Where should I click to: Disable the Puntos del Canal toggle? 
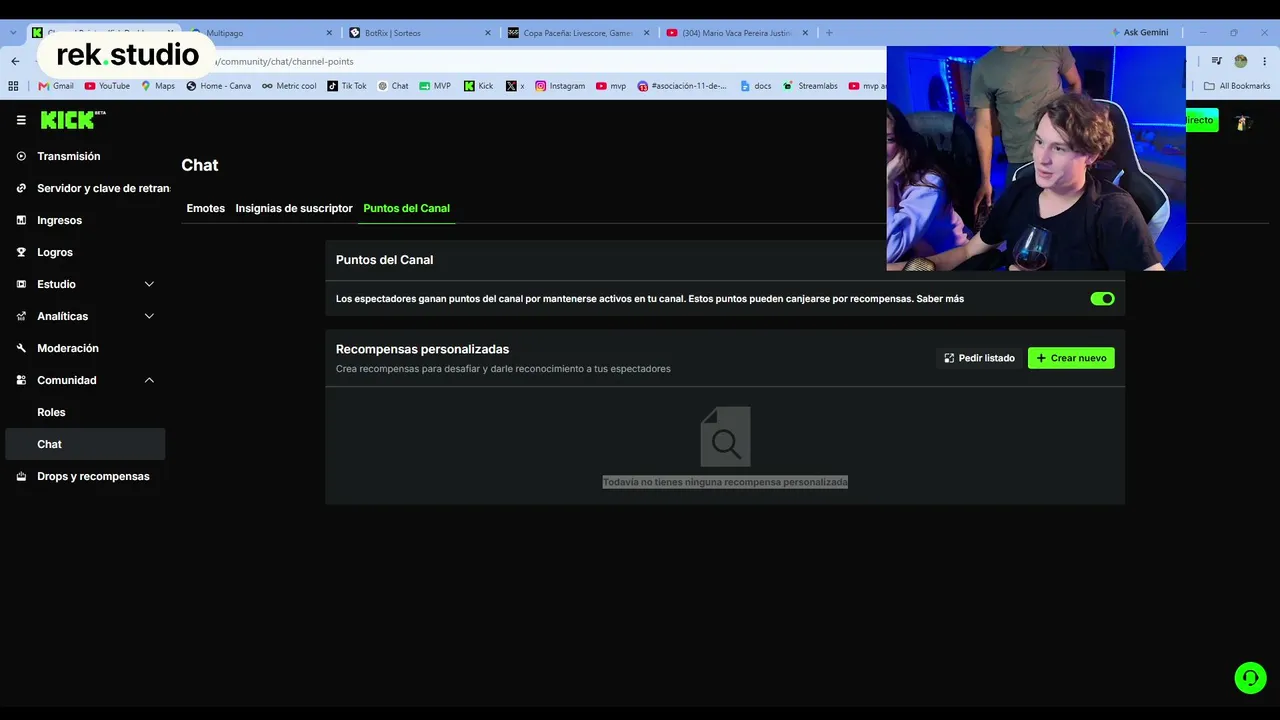(x=1102, y=299)
